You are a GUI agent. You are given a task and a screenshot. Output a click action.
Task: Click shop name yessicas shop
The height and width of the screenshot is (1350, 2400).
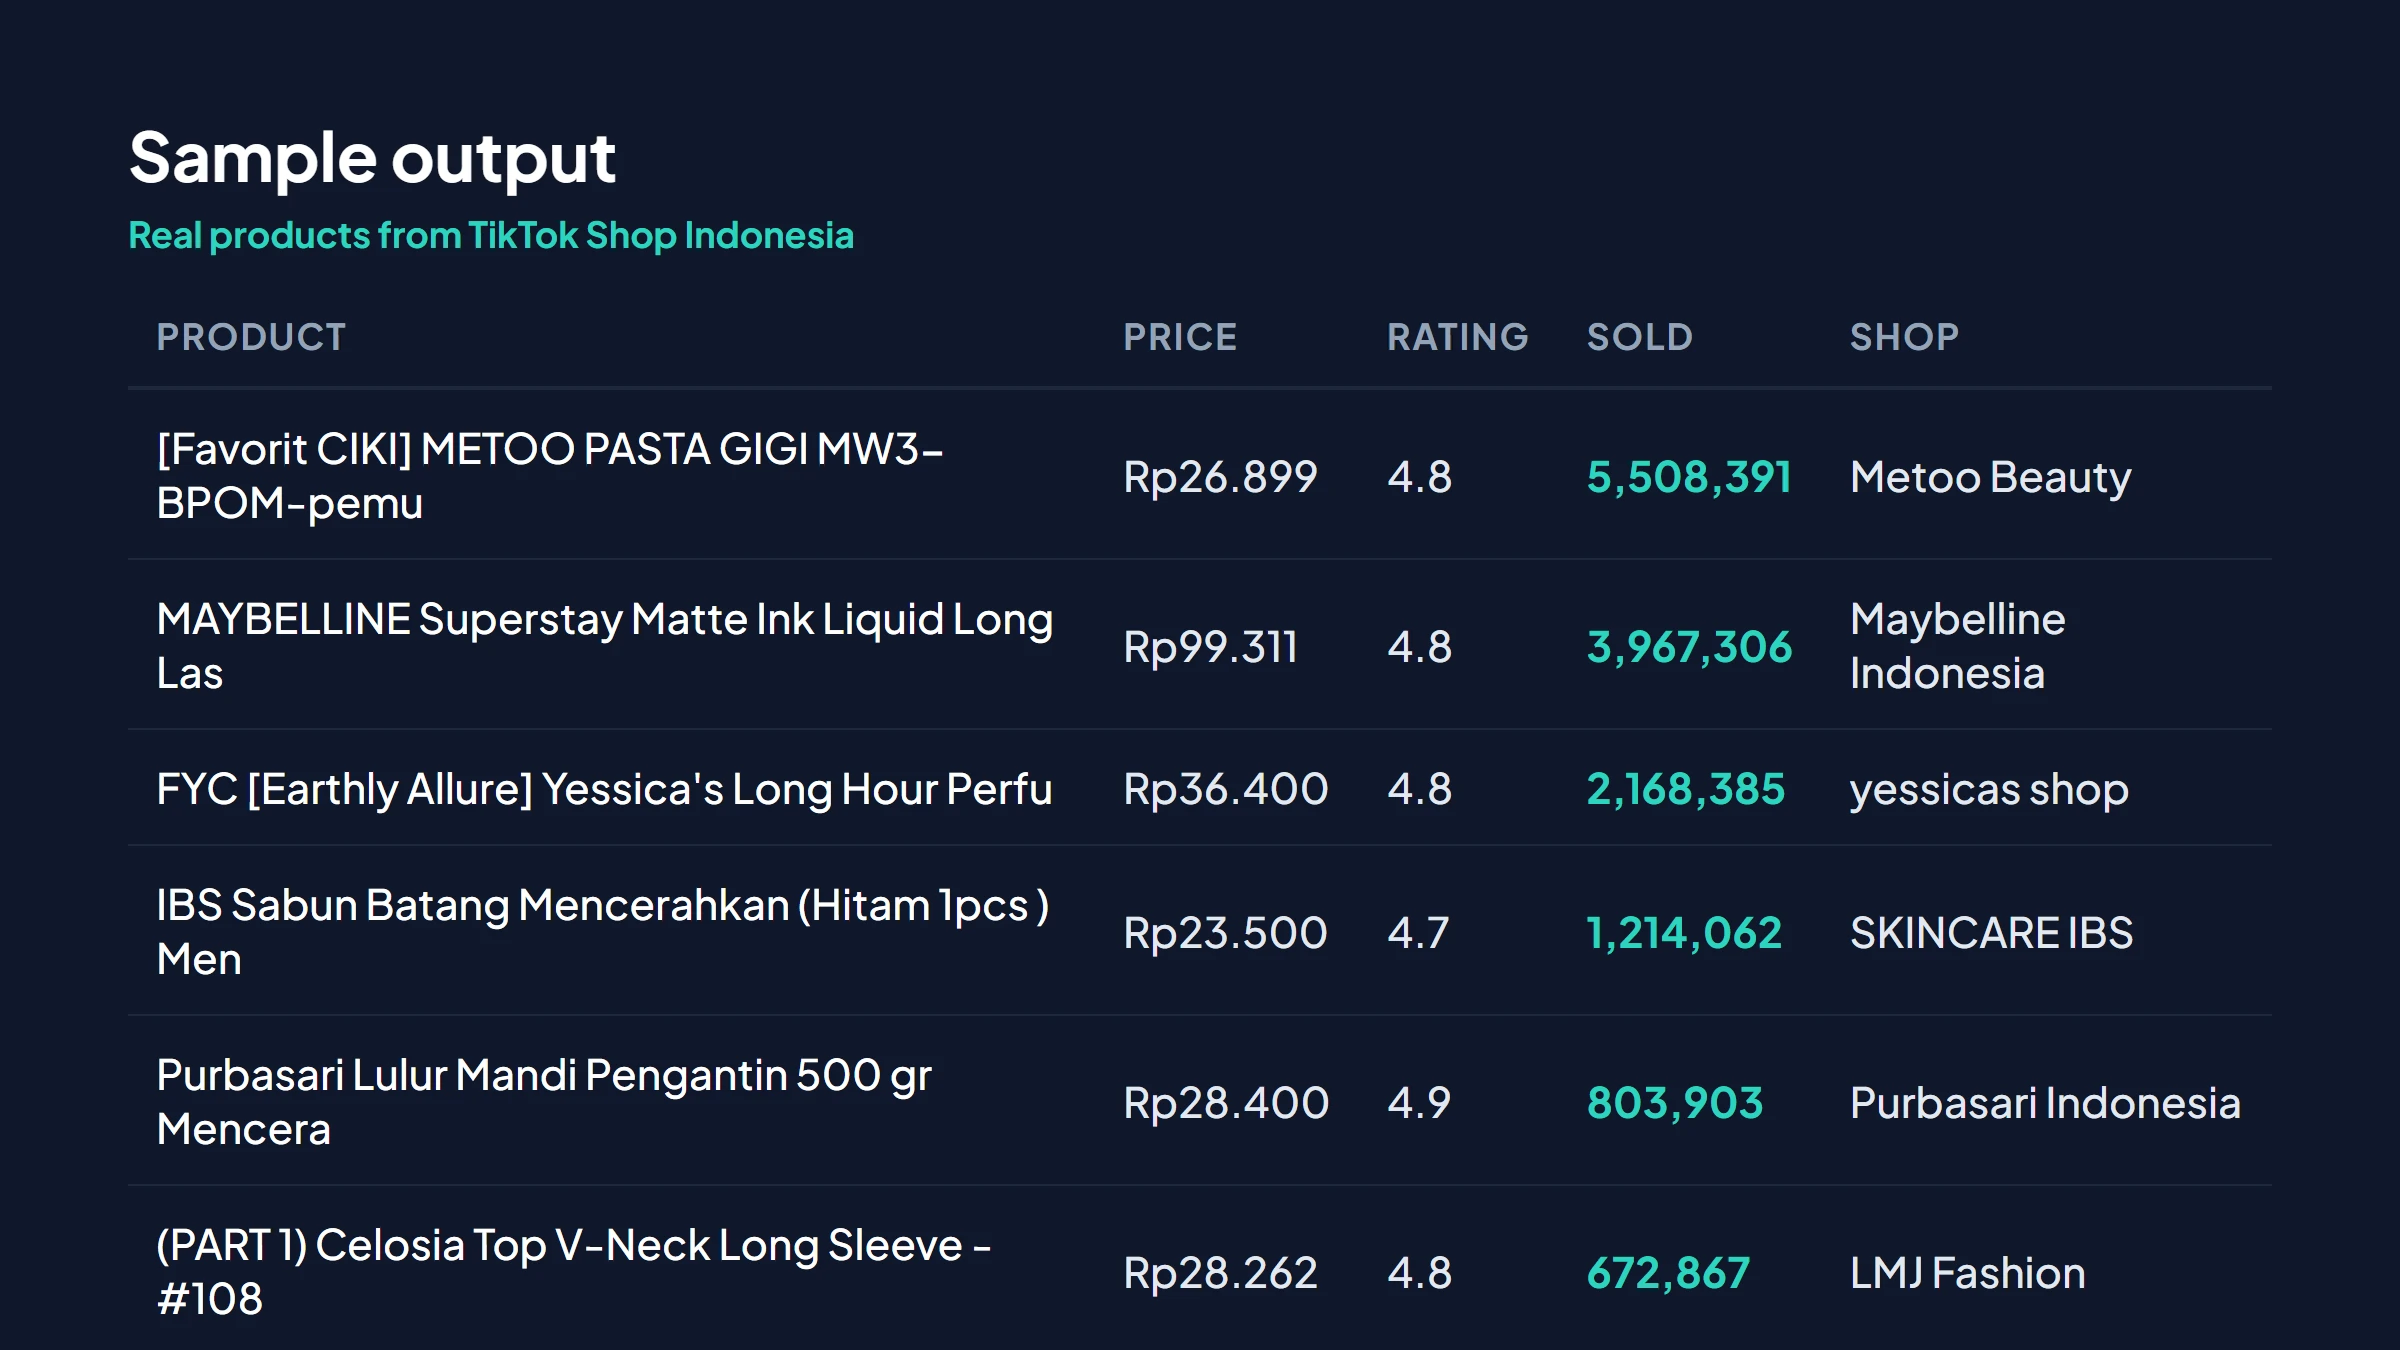coord(1989,789)
